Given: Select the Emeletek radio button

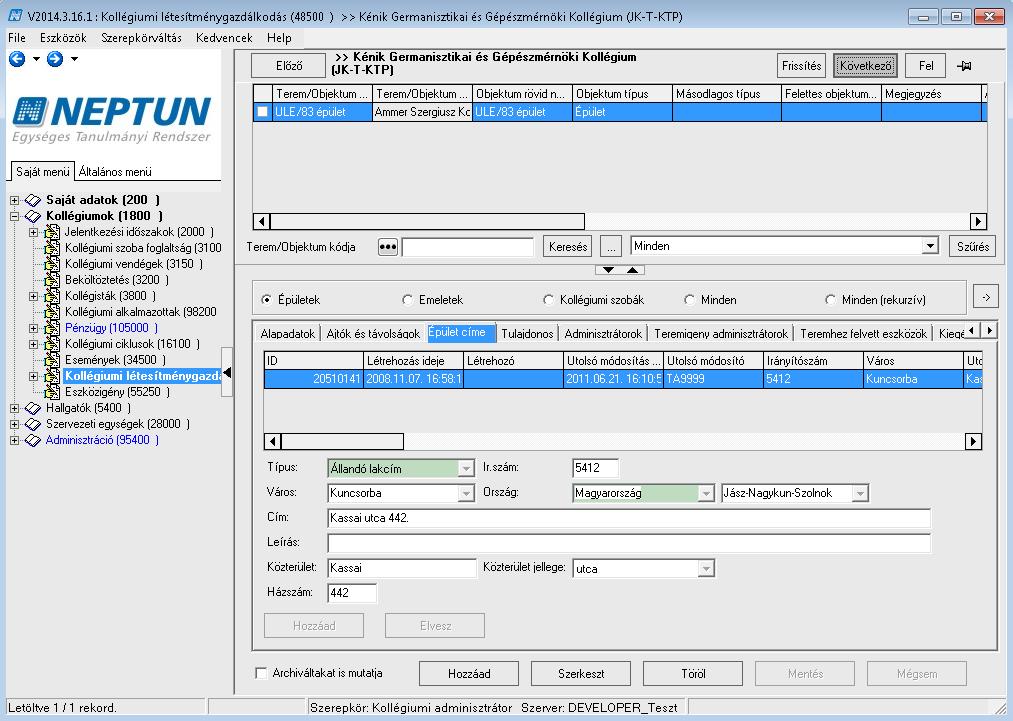Looking at the screenshot, I should click(407, 300).
